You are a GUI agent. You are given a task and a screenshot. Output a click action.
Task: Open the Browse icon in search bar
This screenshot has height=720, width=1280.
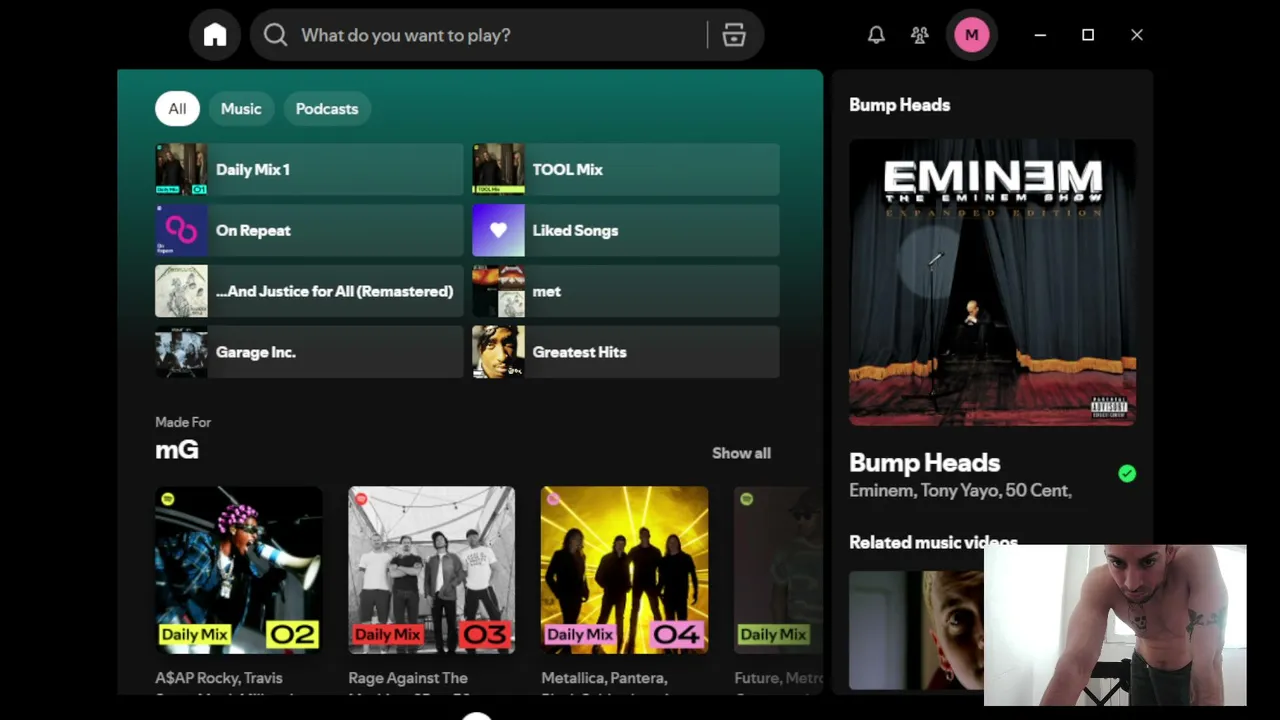734,35
